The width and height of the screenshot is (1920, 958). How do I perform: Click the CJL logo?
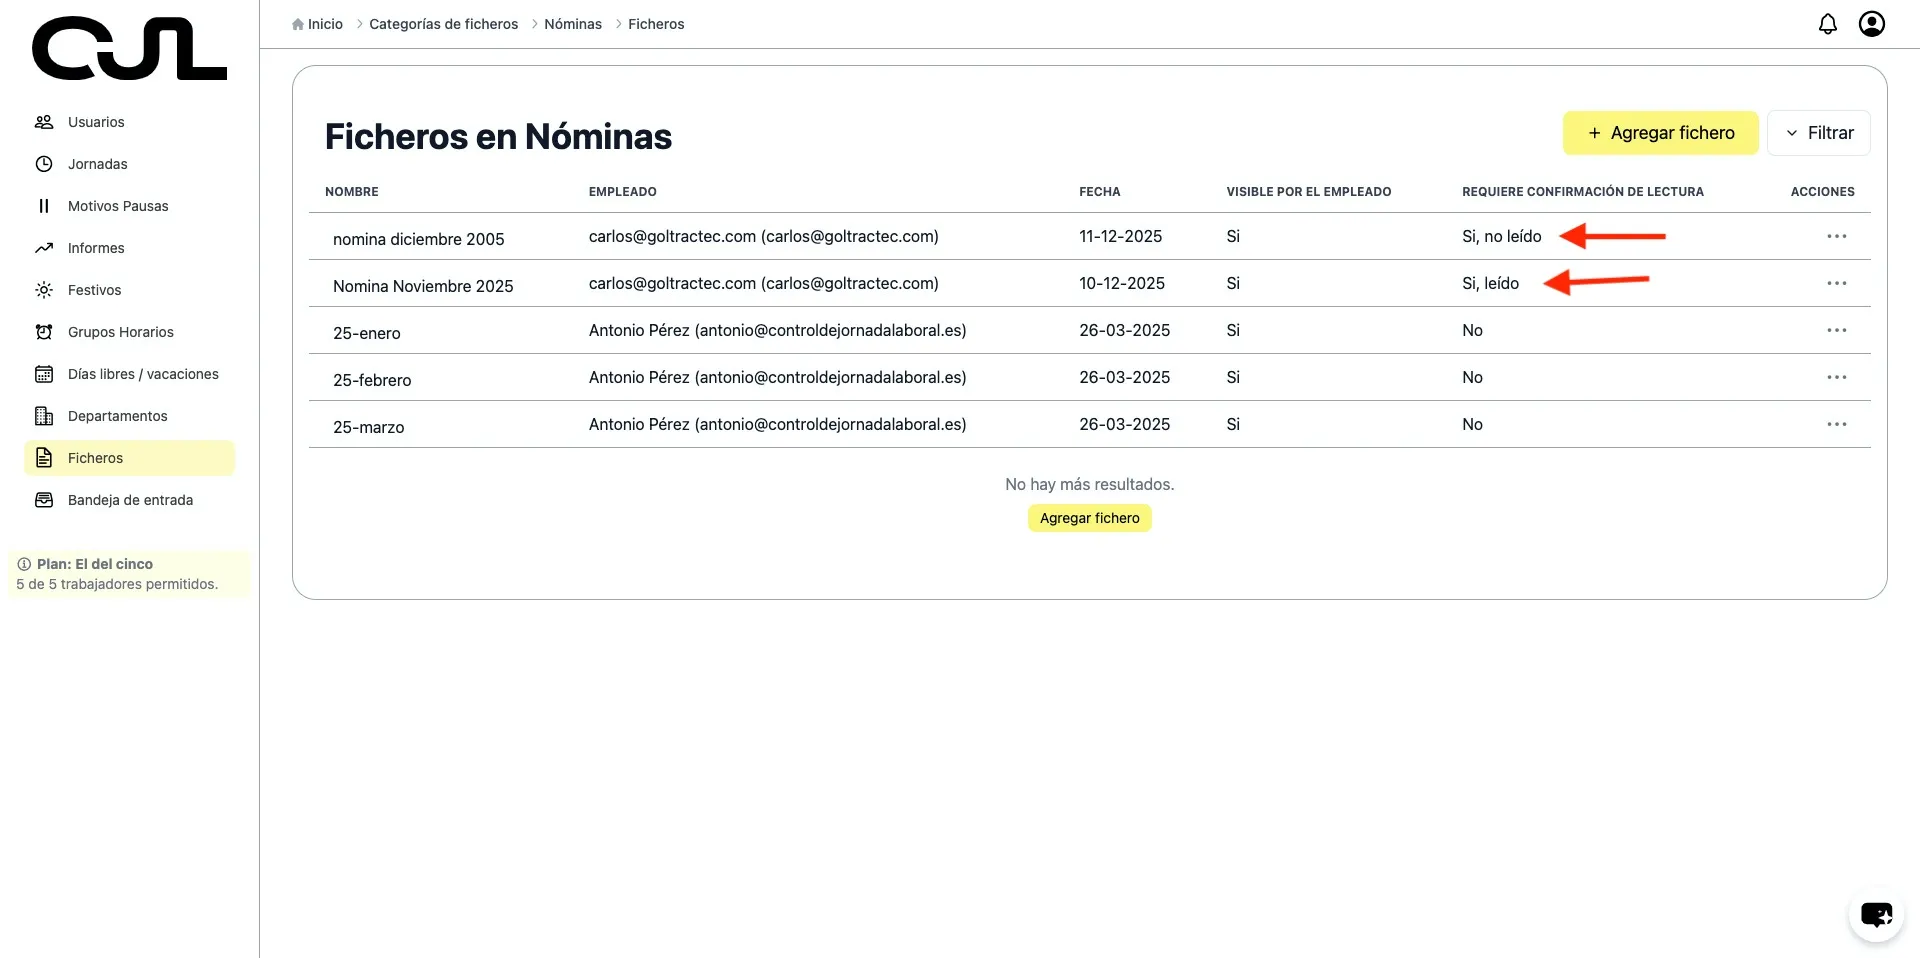tap(129, 49)
